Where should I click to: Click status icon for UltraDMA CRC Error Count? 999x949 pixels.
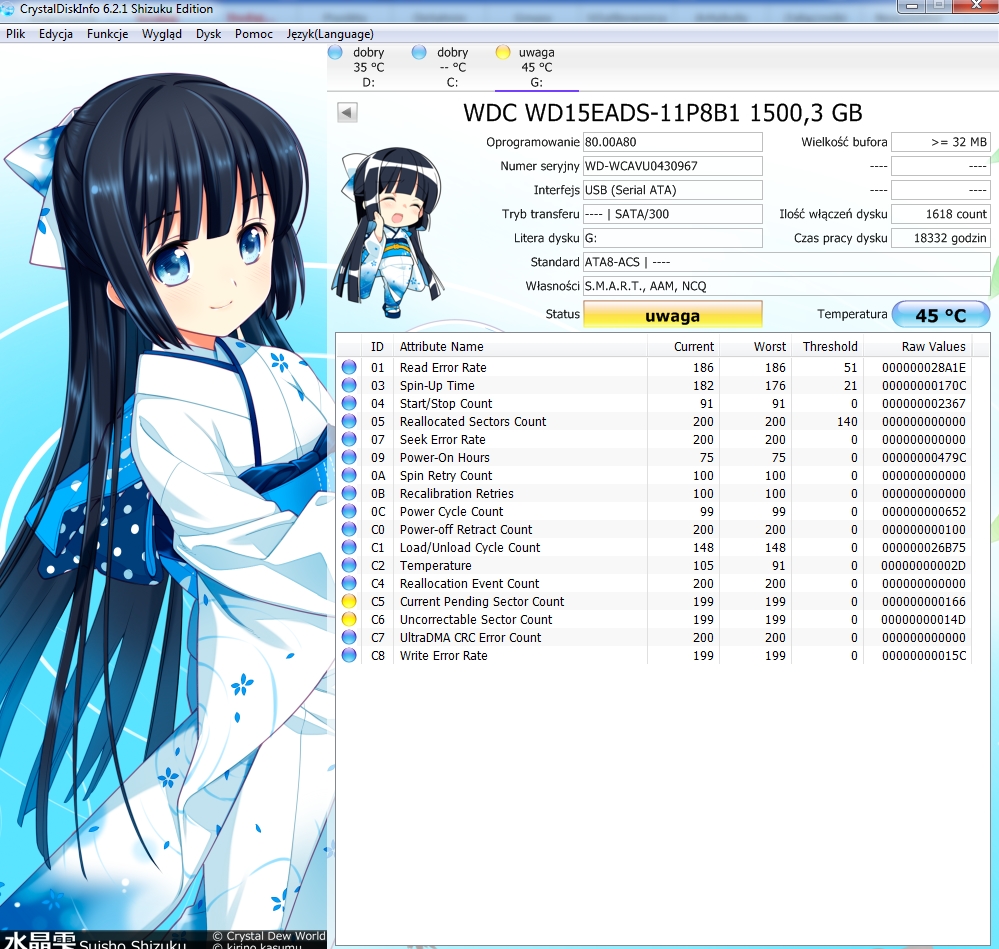[x=349, y=637]
